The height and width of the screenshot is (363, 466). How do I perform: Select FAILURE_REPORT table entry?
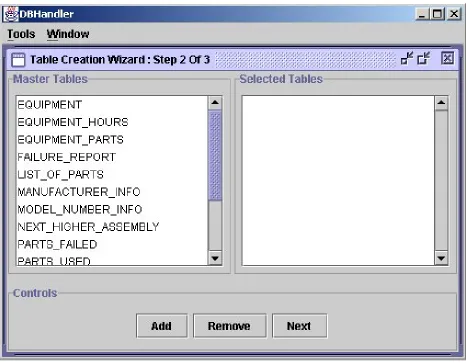[112, 157]
